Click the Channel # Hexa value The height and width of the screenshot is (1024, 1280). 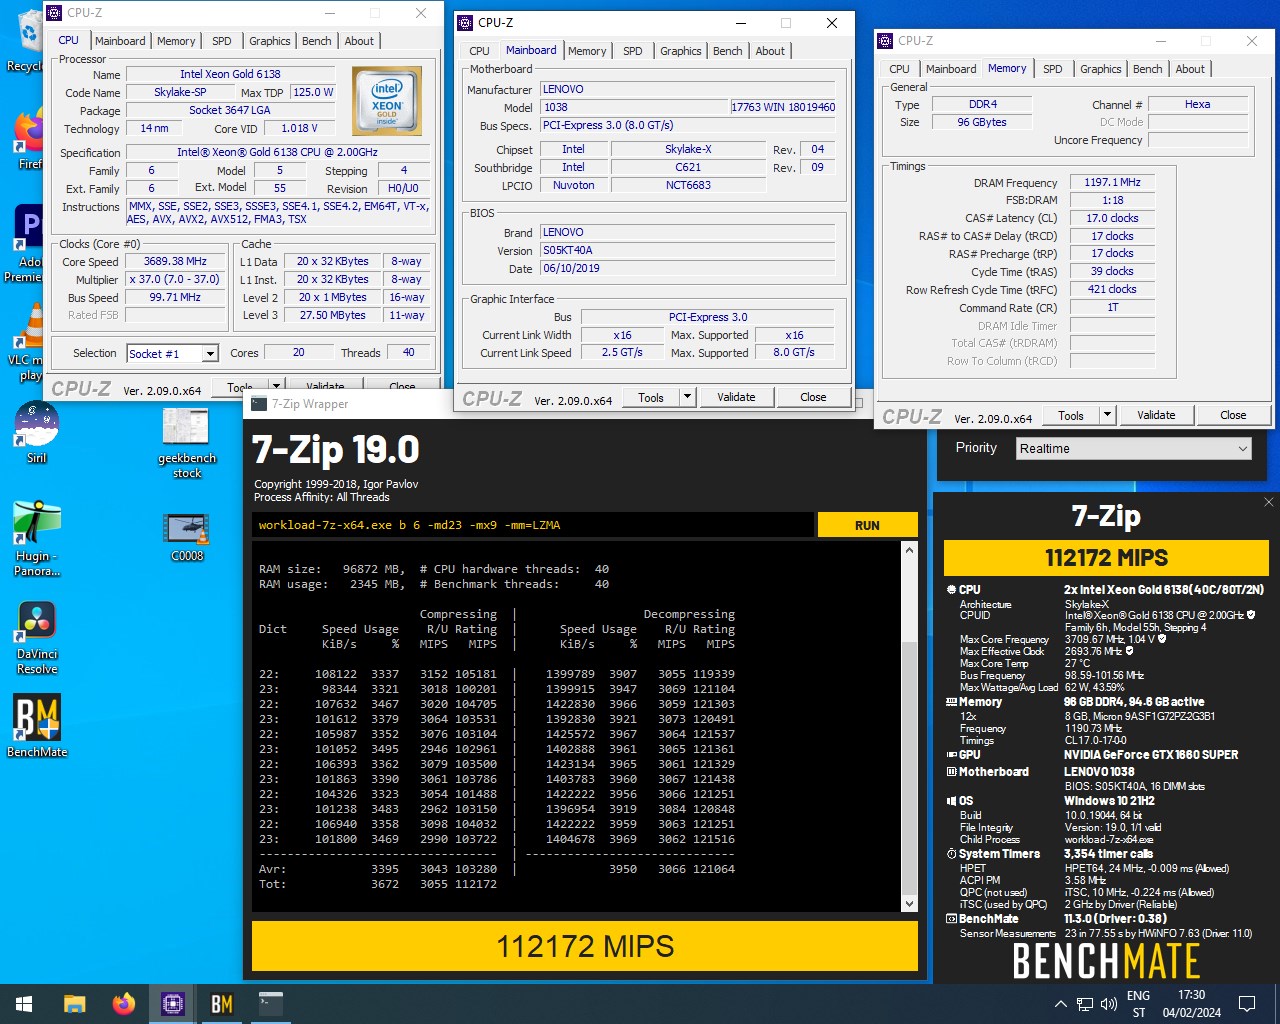pyautogui.click(x=1197, y=104)
